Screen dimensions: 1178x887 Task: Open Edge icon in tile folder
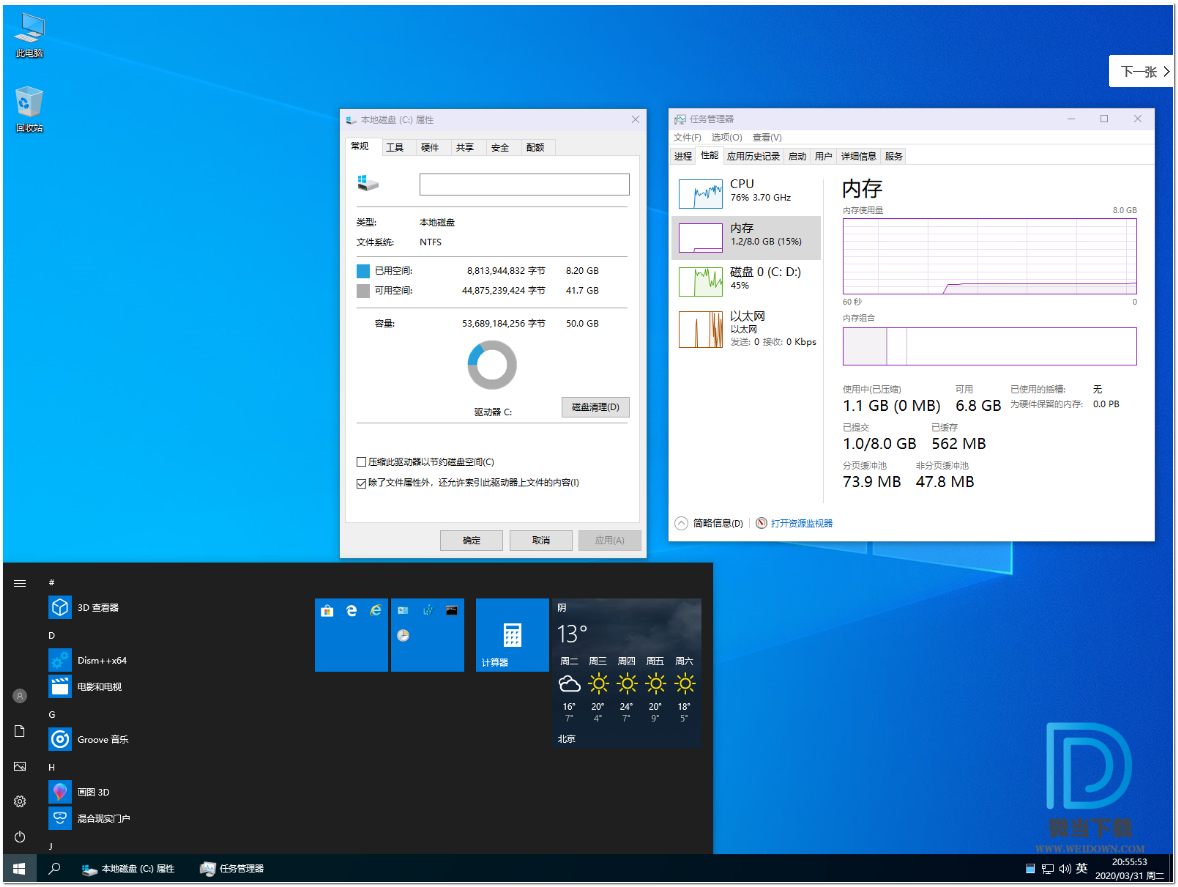351,611
